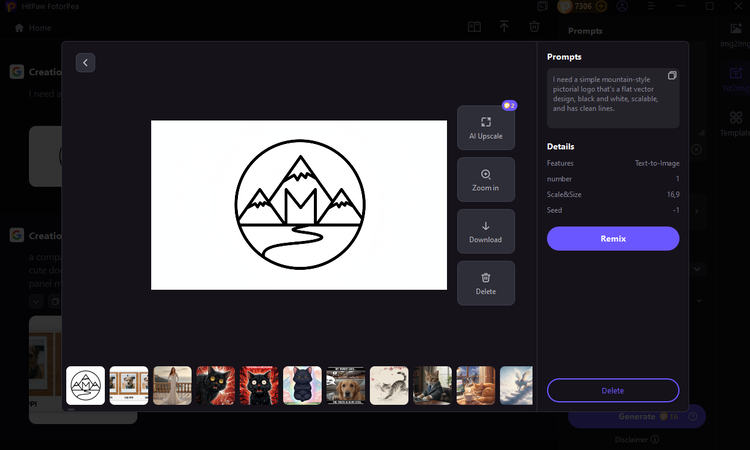Select the white winged creature thumbnail
This screenshot has height=450, width=750.
tap(516, 385)
